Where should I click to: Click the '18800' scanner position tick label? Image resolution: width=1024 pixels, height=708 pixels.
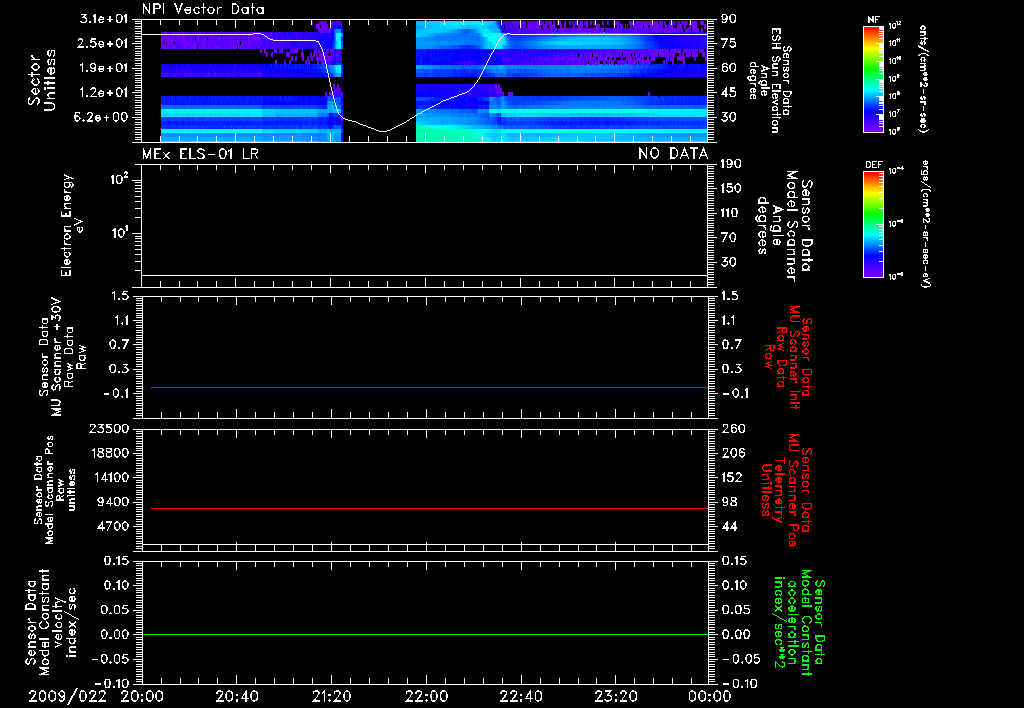(110, 453)
